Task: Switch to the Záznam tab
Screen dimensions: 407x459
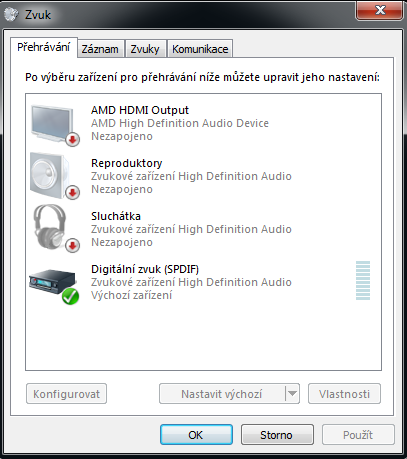Action: pyautogui.click(x=100, y=49)
